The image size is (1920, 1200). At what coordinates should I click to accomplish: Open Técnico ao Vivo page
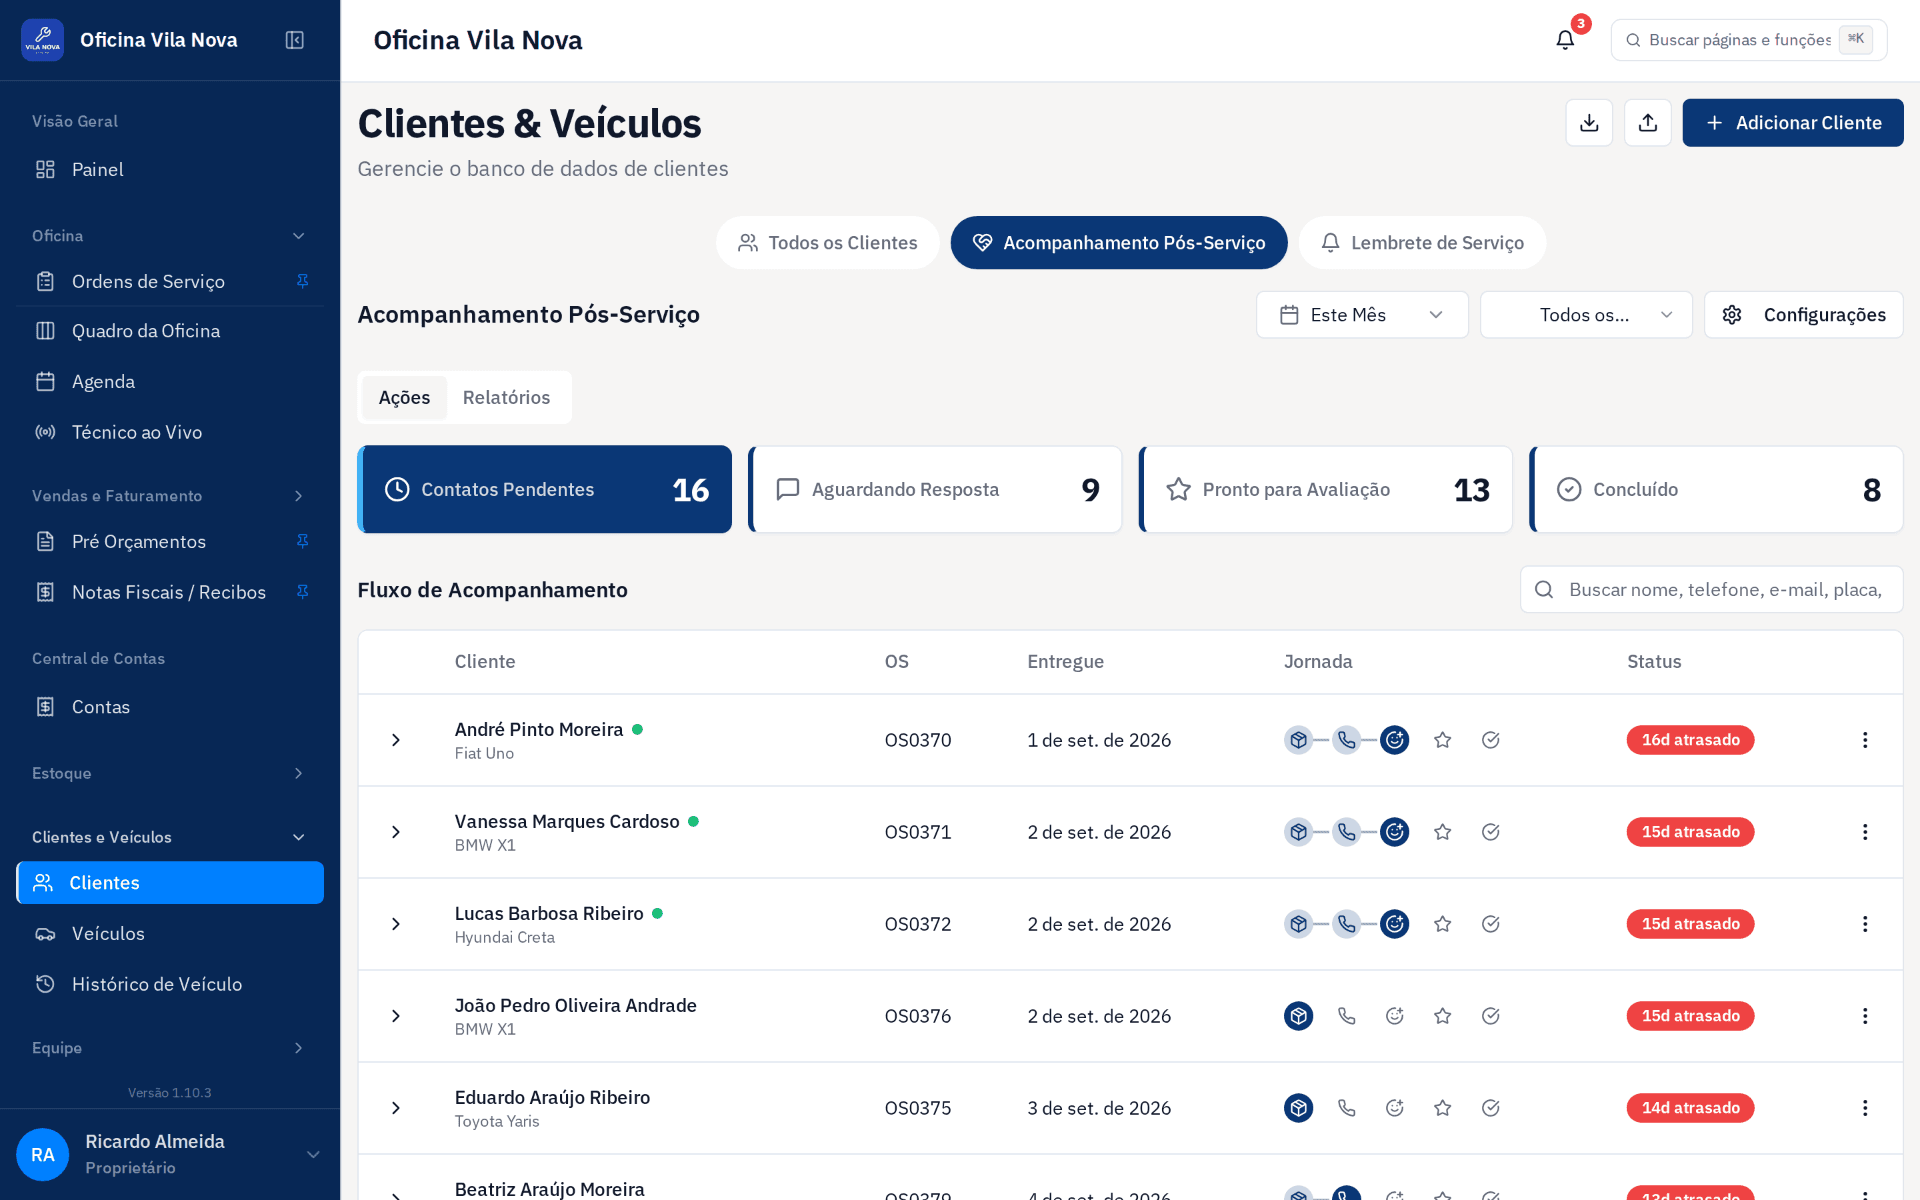170,432
